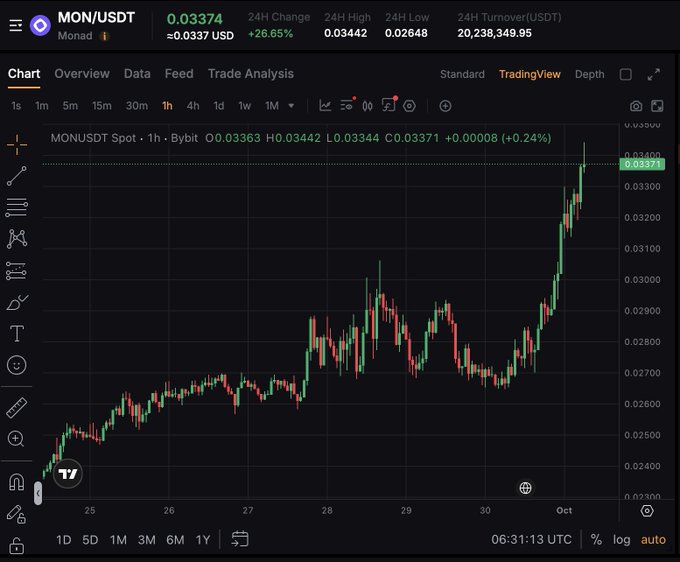The height and width of the screenshot is (562, 680).
Task: Open the emoji icons tool
Action: coord(17,365)
